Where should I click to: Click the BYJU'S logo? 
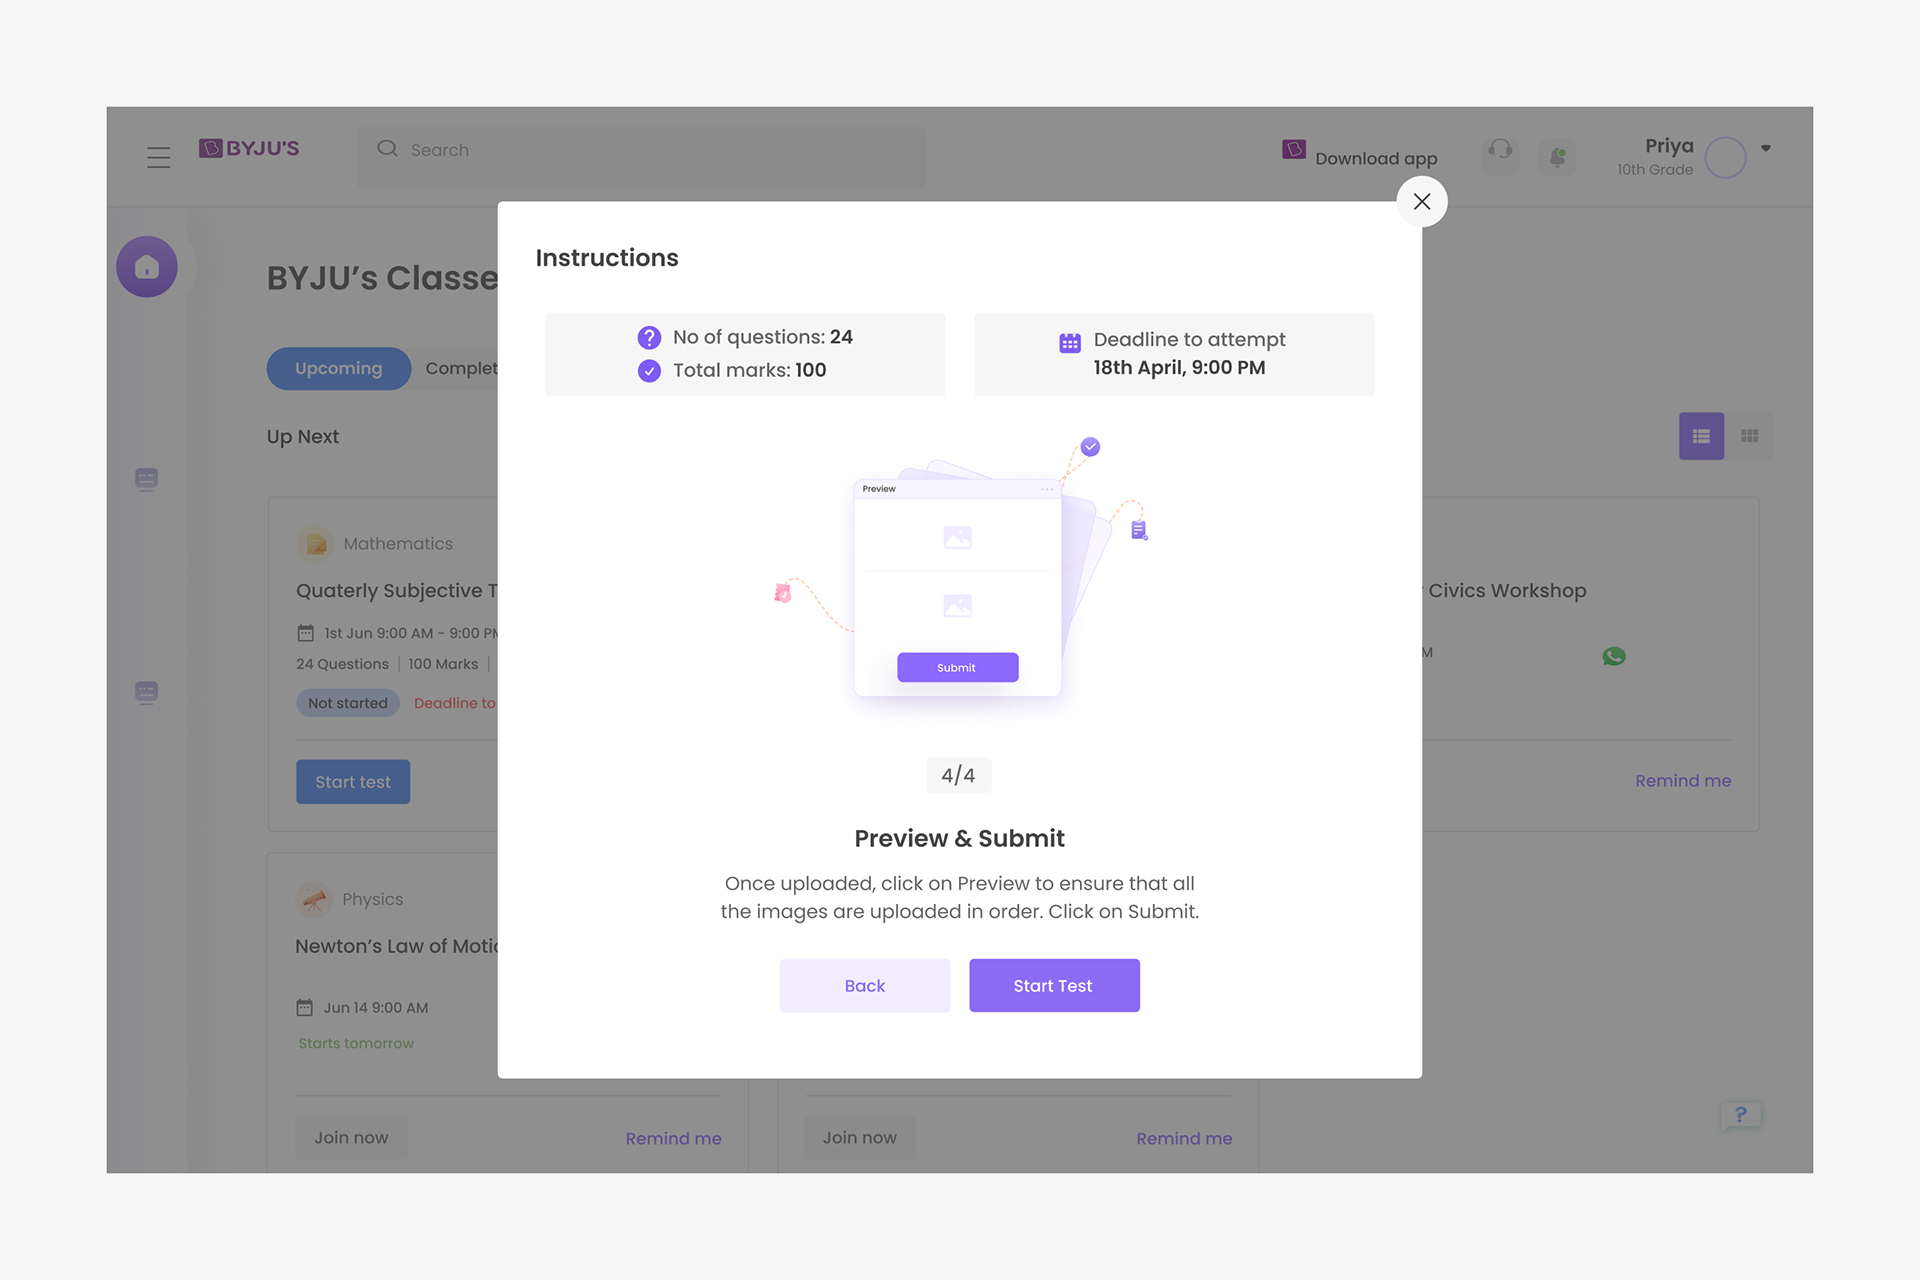coord(249,148)
